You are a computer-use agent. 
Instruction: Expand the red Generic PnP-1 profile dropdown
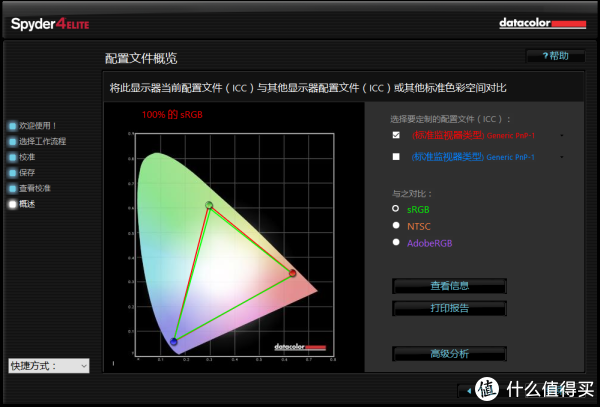pyautogui.click(x=562, y=135)
